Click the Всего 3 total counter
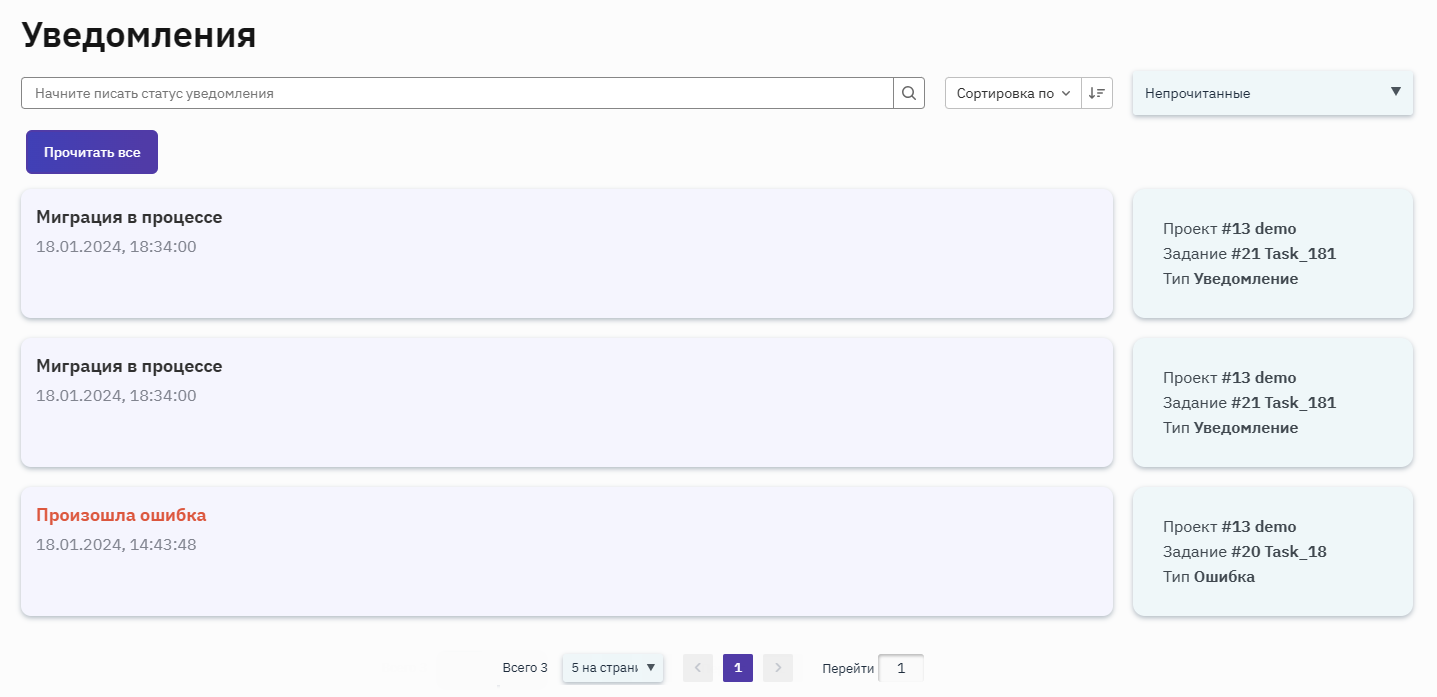 [525, 668]
